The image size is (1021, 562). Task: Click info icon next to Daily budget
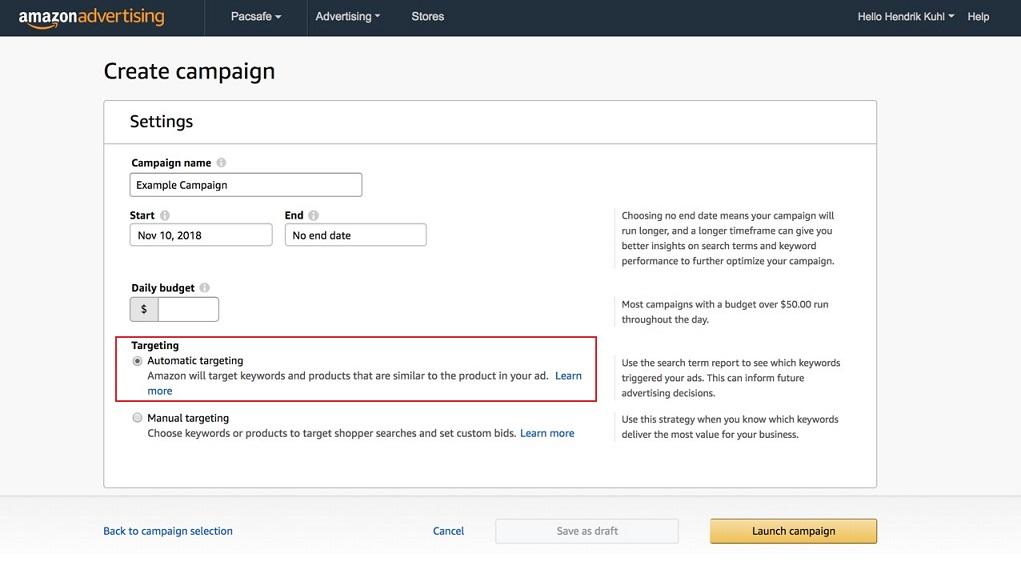204,288
